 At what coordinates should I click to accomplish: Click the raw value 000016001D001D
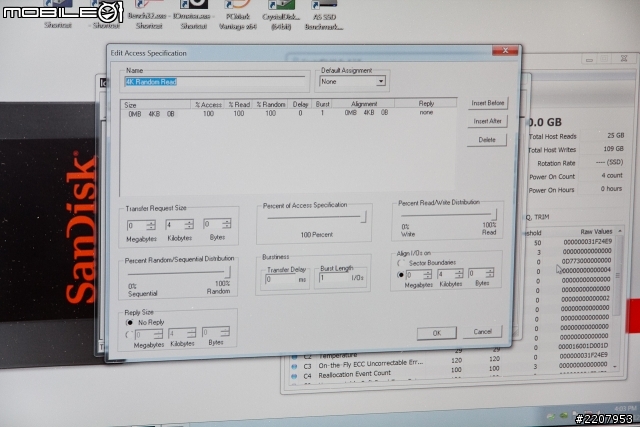583,346
